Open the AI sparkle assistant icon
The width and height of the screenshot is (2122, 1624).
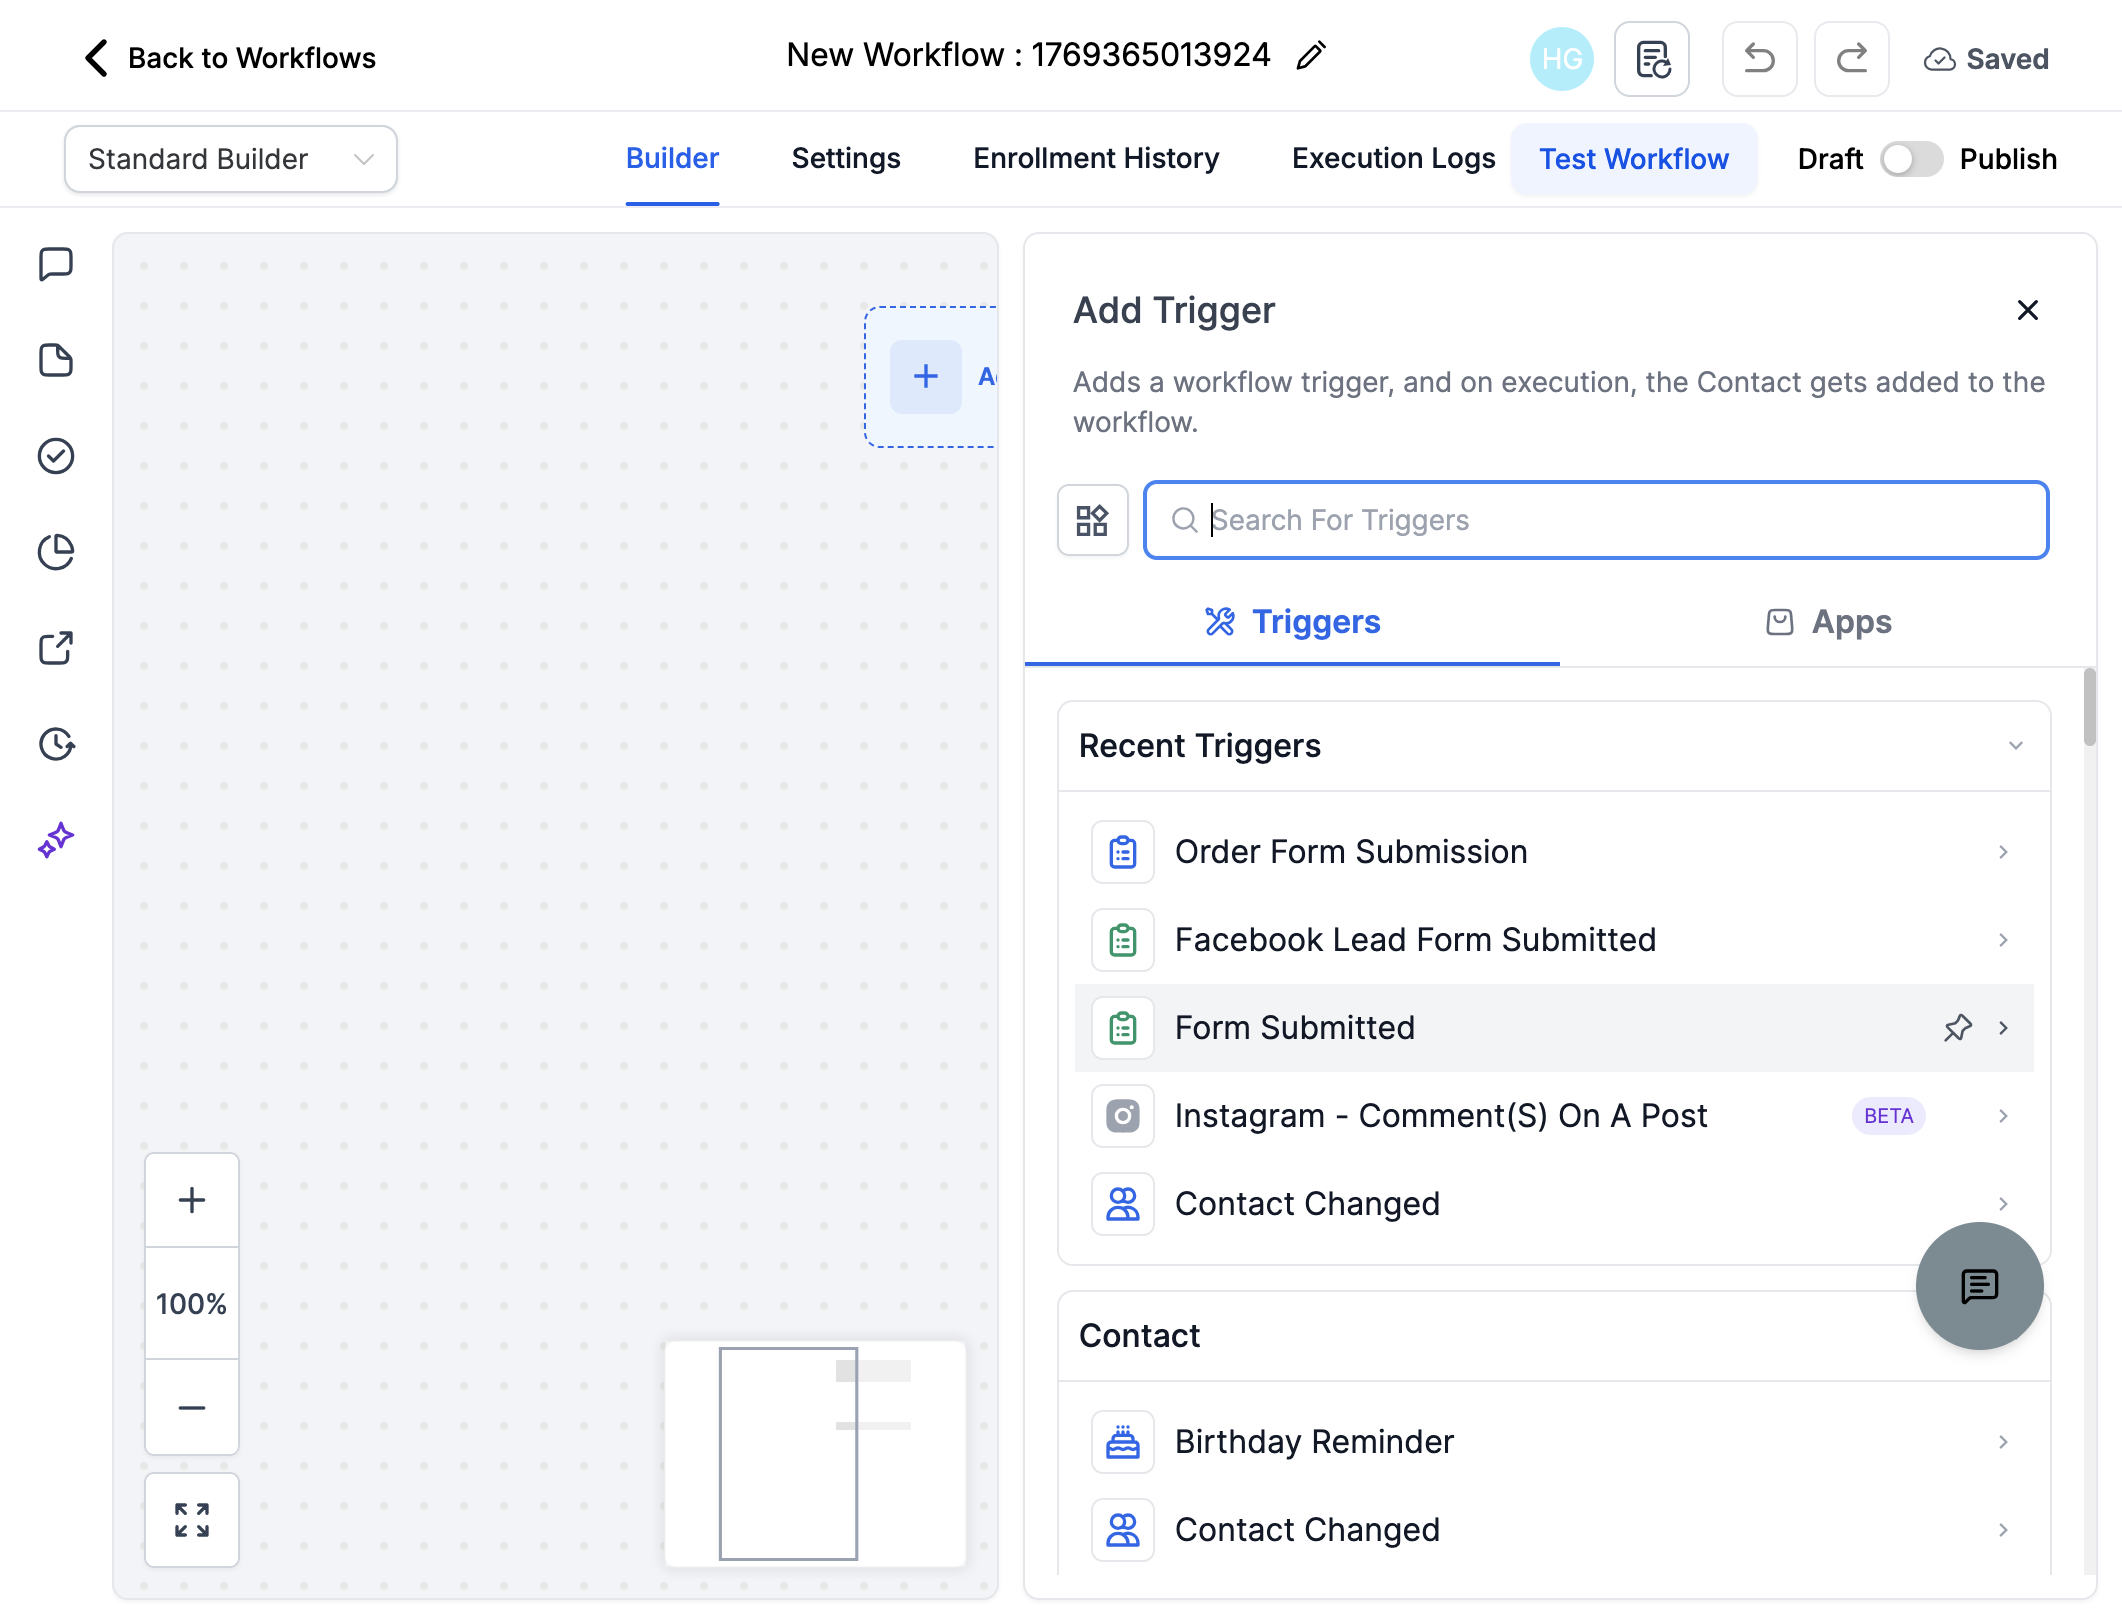(56, 840)
